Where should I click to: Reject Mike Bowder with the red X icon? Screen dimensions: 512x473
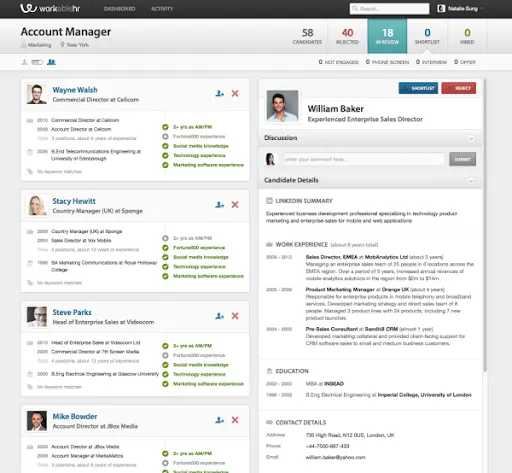tap(235, 420)
